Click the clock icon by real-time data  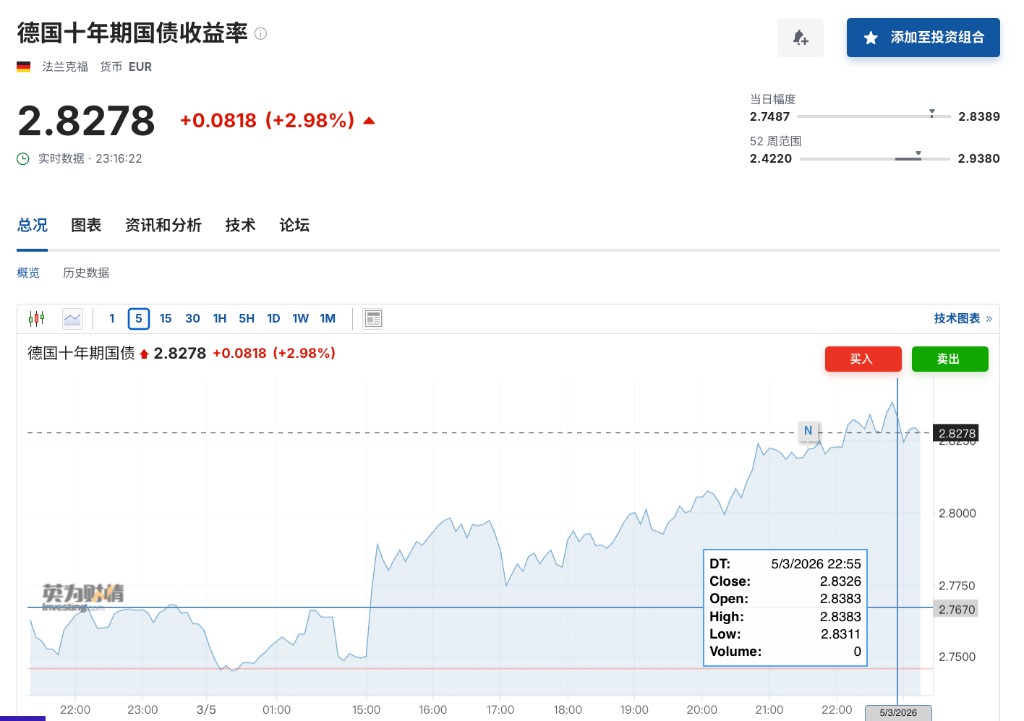pyautogui.click(x=23, y=159)
